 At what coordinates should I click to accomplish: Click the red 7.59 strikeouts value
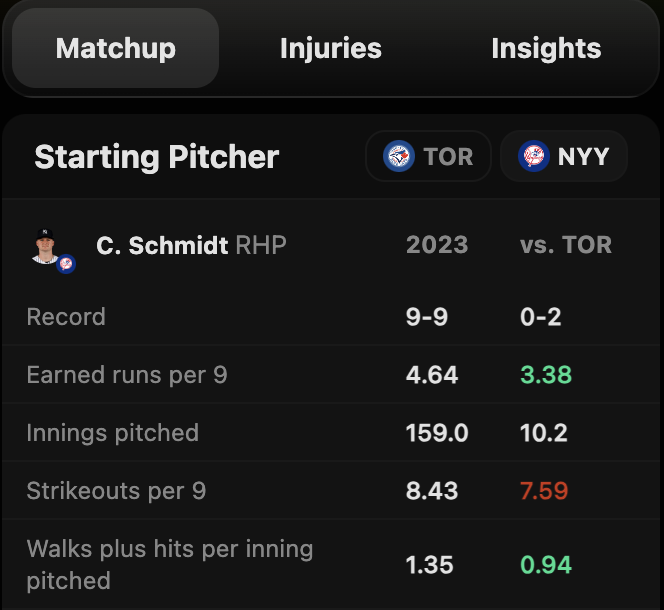pos(545,491)
